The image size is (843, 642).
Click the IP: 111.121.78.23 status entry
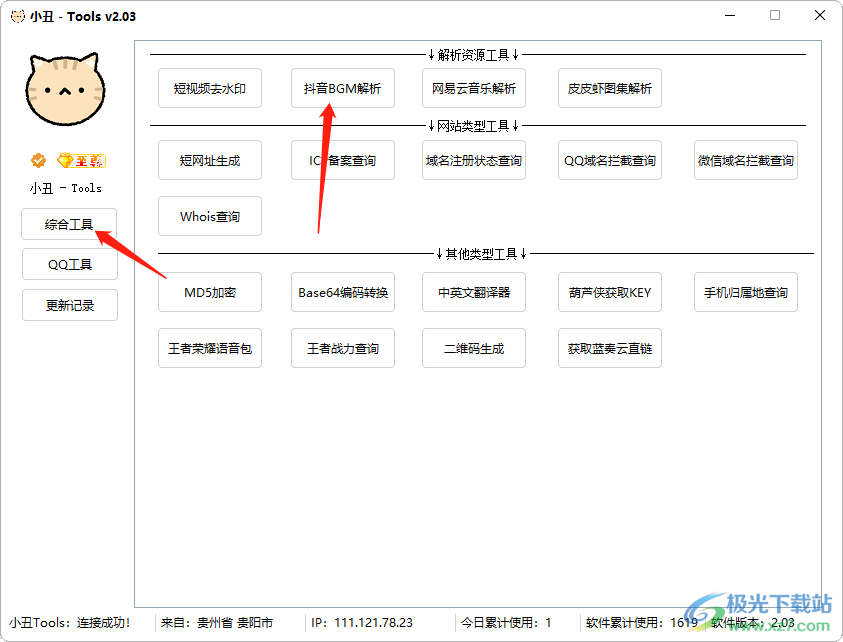[362, 623]
